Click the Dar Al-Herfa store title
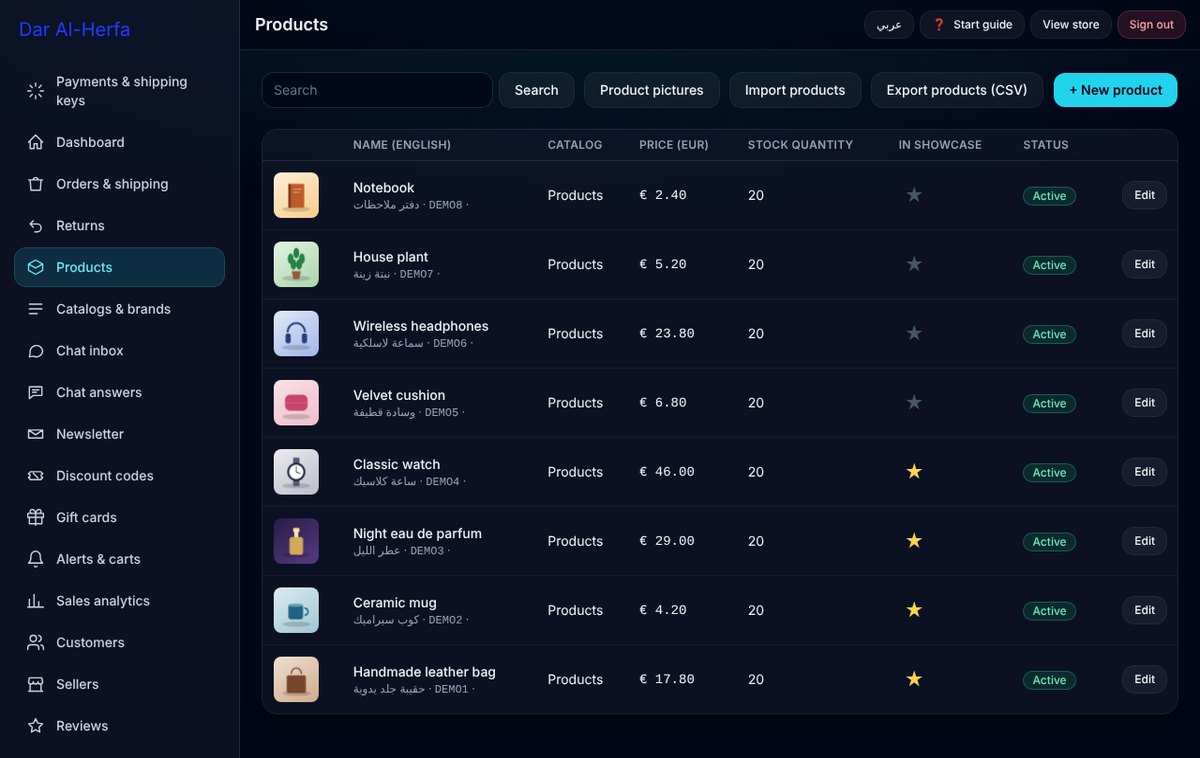1200x758 pixels. click(75, 29)
